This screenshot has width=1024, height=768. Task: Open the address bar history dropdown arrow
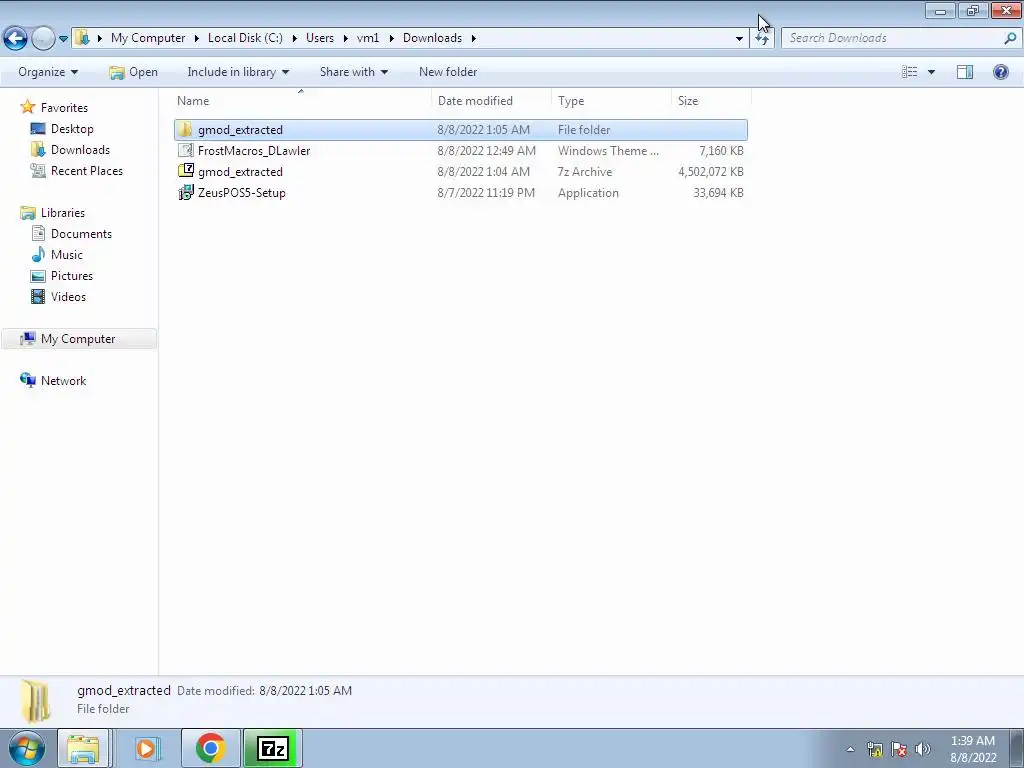(x=739, y=39)
